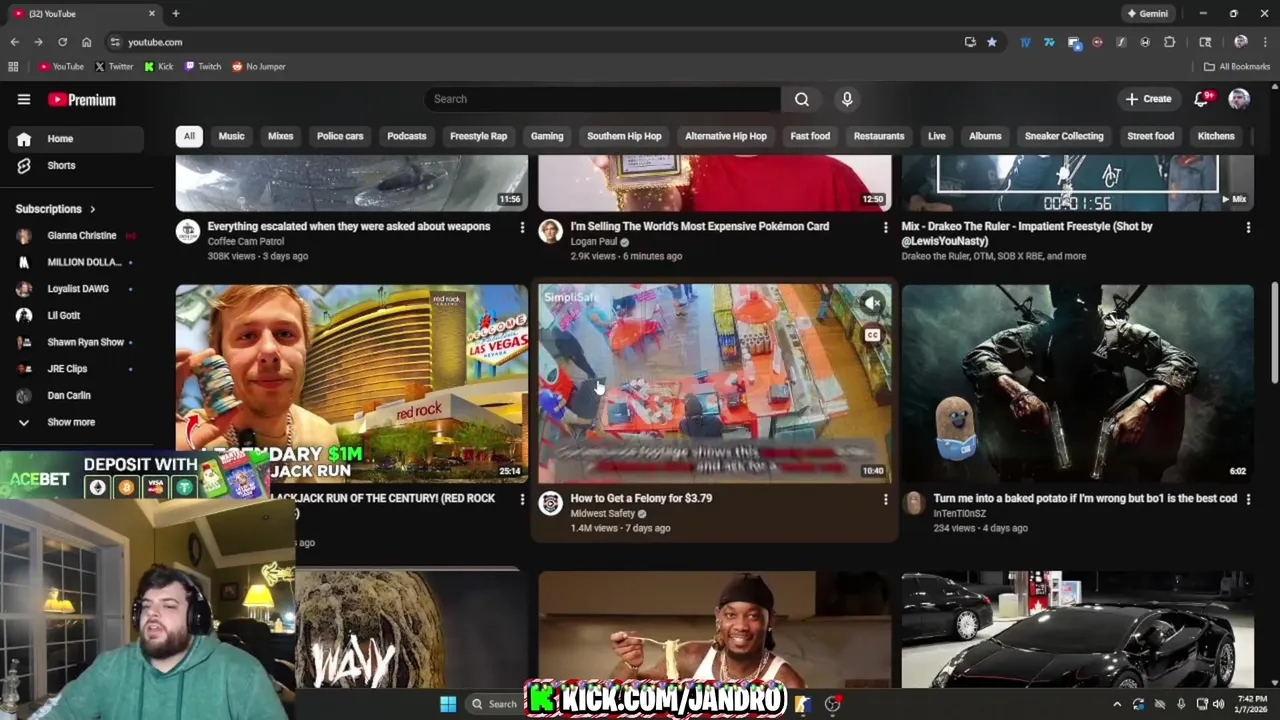Select the Music filter chip

click(231, 136)
